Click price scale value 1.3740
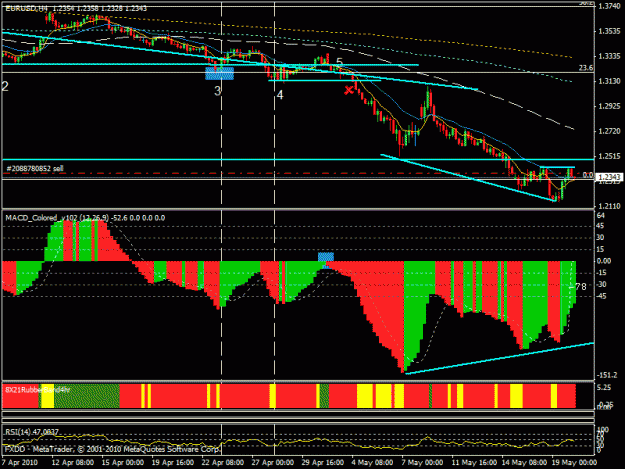Image resolution: width=625 pixels, height=469 pixels. [610, 6]
